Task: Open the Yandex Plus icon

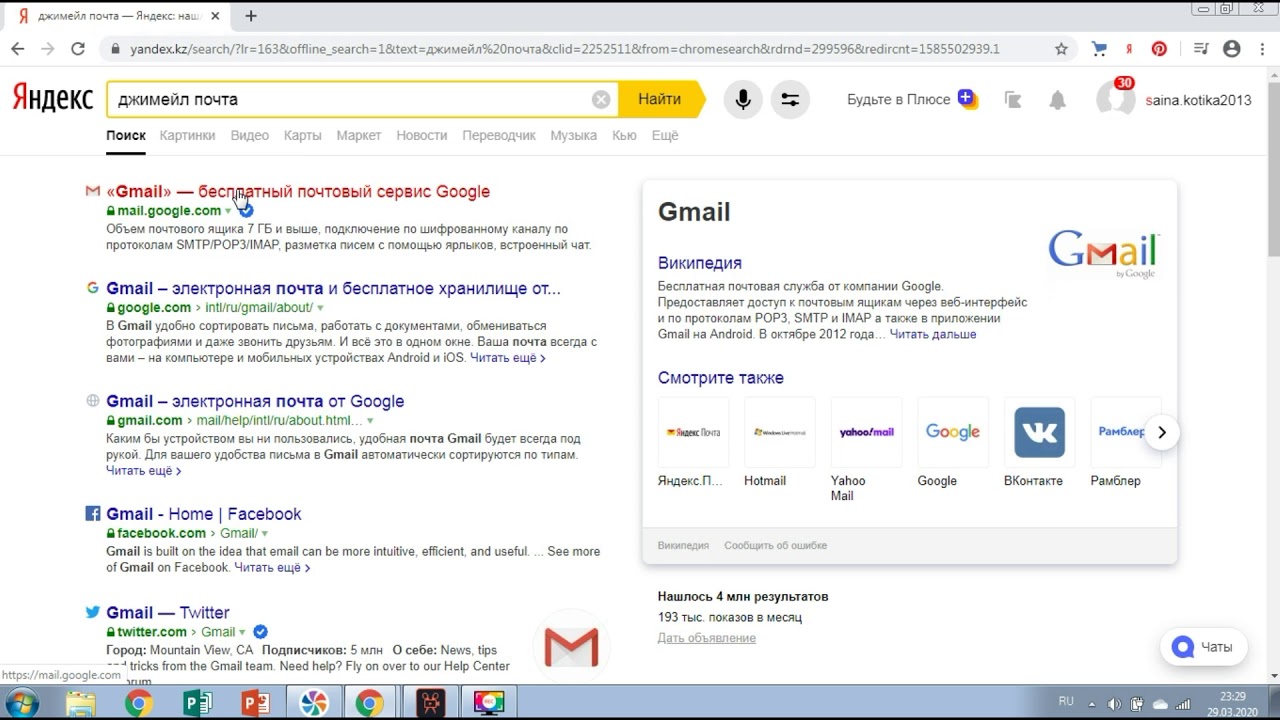Action: [966, 98]
